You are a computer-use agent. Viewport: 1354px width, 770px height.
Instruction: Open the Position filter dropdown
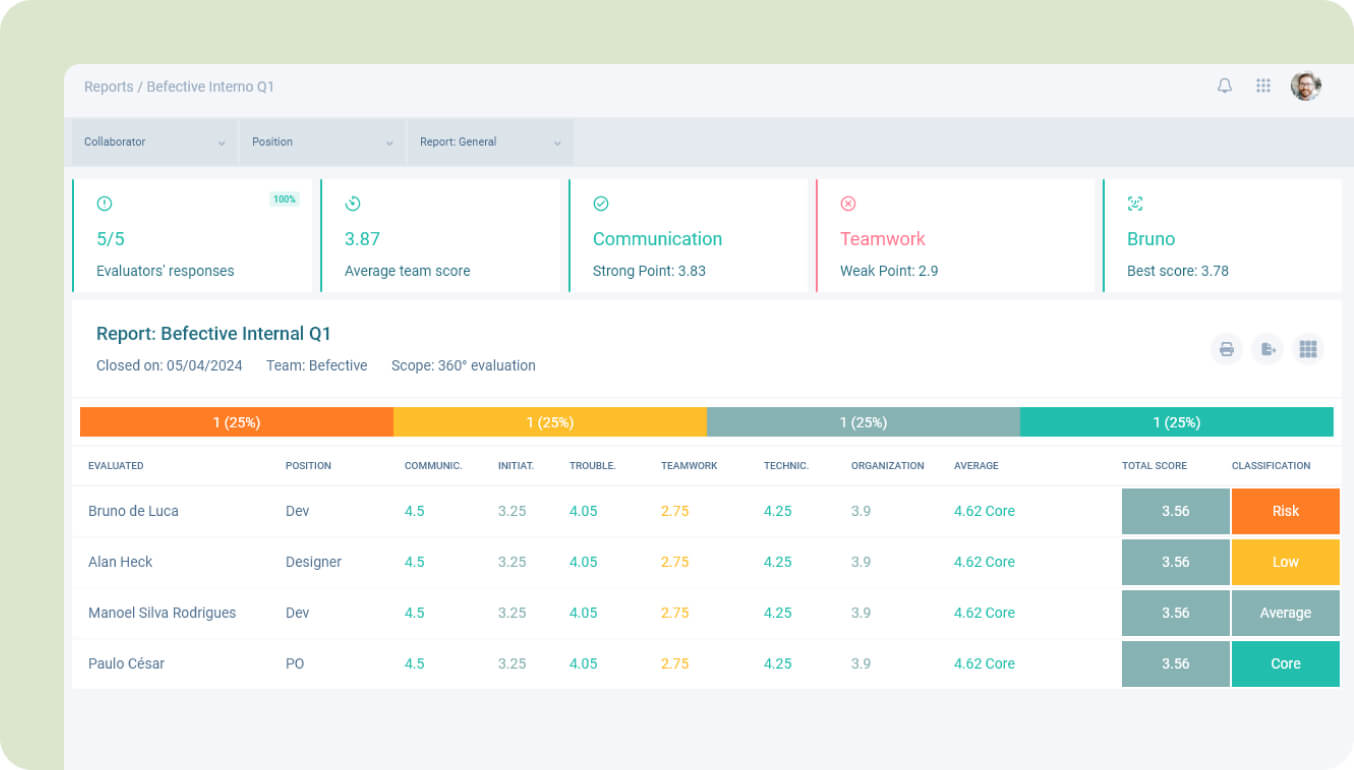(322, 142)
